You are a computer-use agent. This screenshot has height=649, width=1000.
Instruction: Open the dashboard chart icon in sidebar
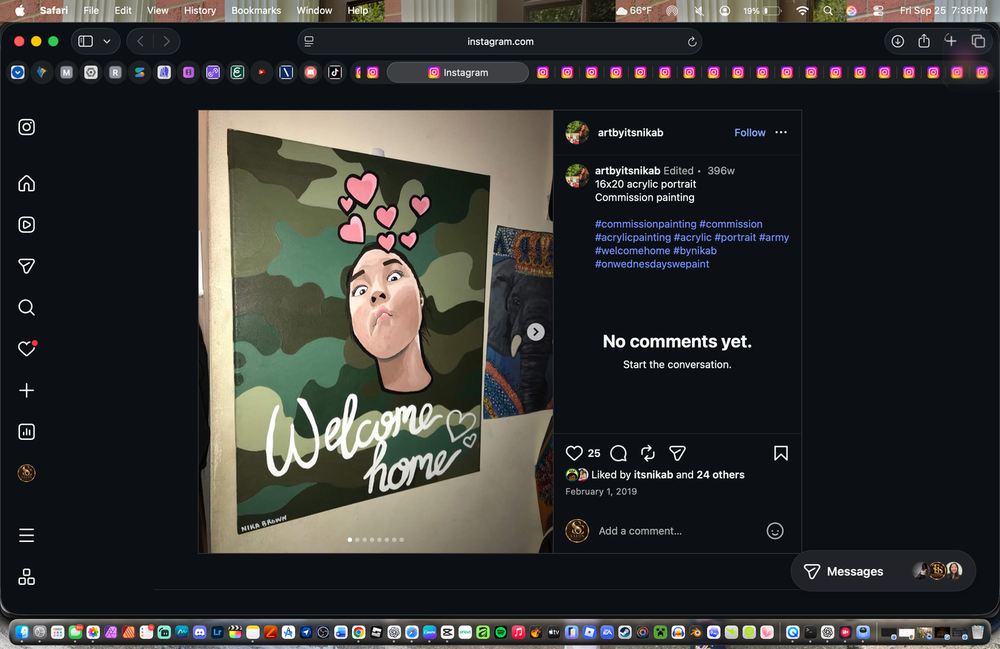(26, 432)
